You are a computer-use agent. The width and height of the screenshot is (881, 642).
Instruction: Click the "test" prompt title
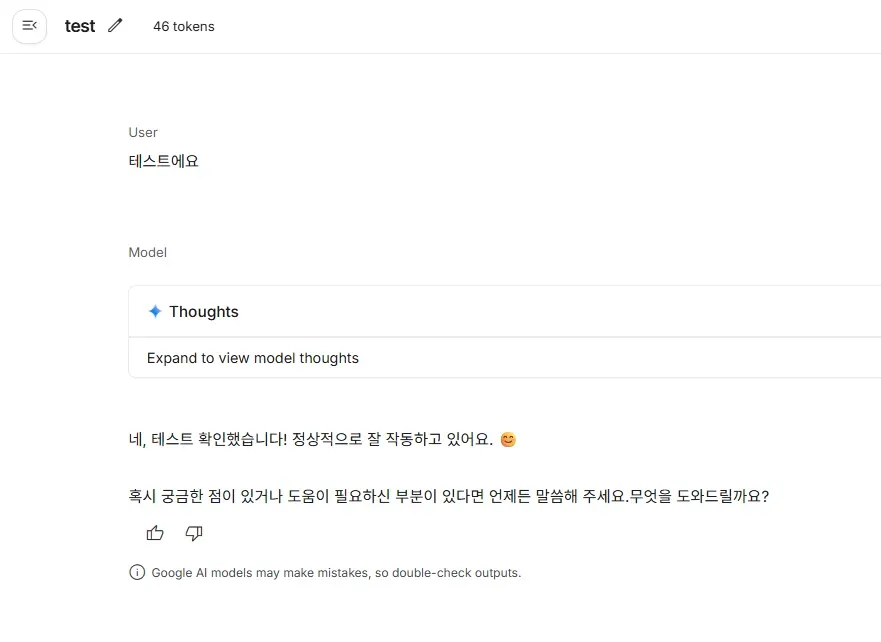[80, 26]
